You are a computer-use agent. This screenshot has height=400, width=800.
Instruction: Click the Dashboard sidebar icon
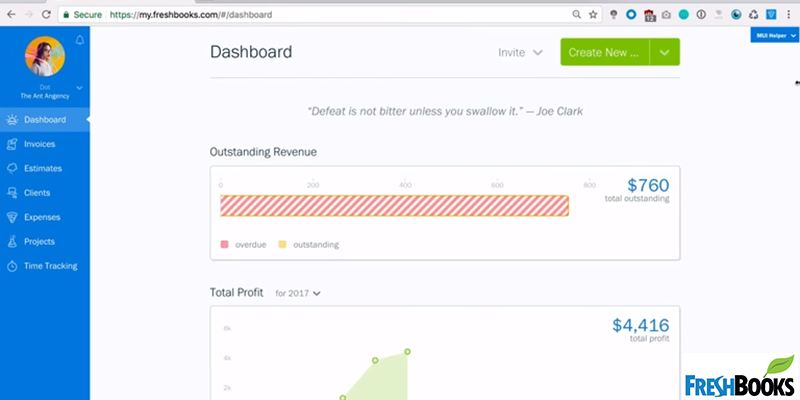[12, 120]
